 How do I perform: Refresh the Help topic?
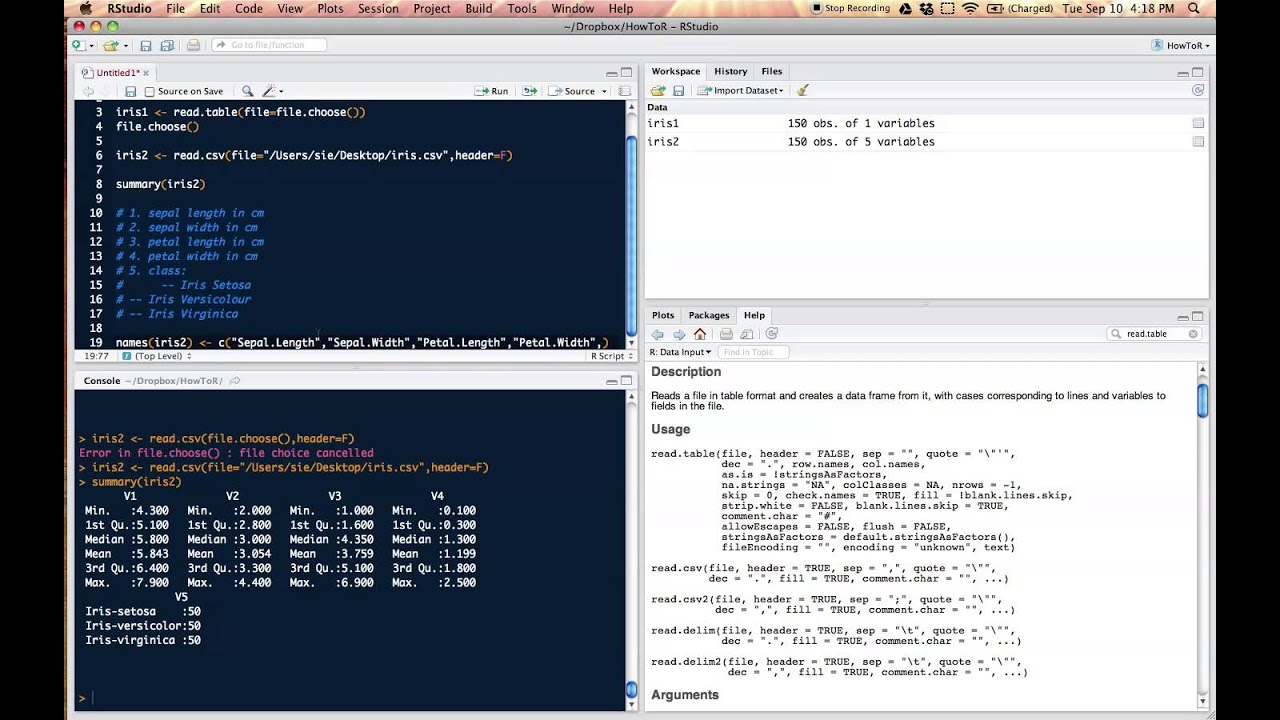coord(772,334)
